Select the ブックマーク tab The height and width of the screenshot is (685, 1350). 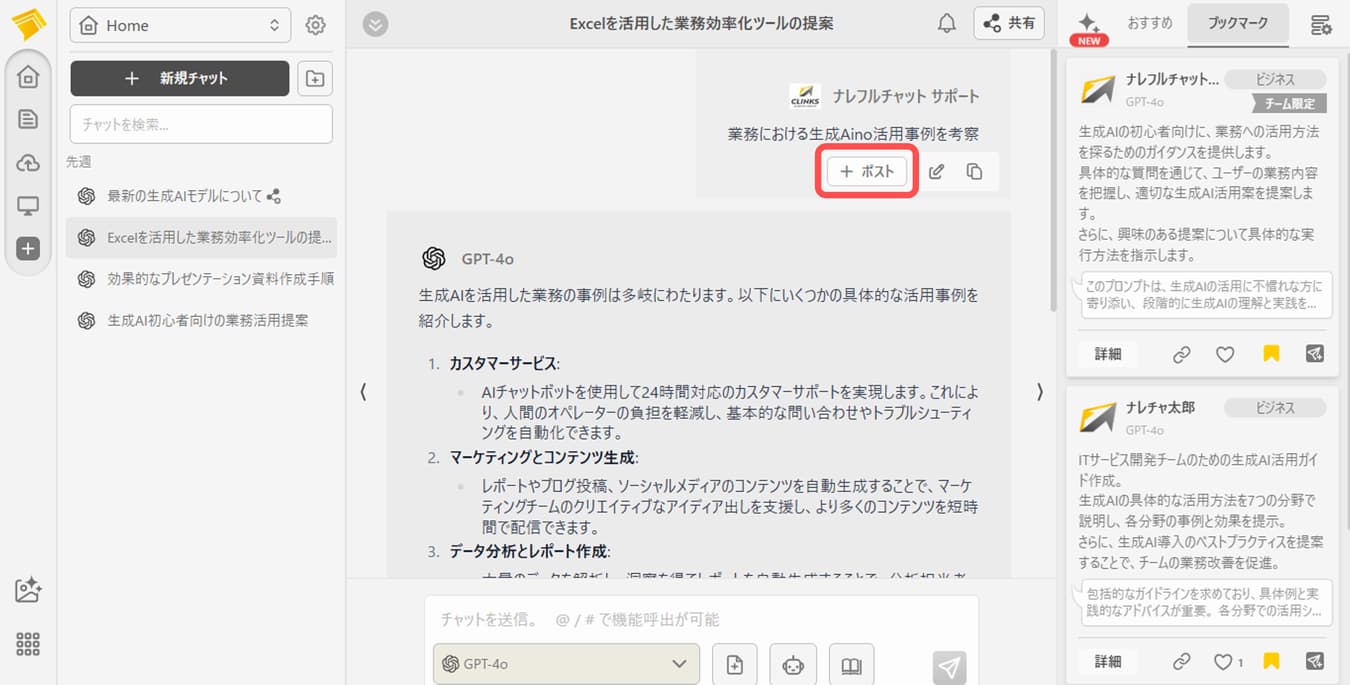click(x=1237, y=24)
